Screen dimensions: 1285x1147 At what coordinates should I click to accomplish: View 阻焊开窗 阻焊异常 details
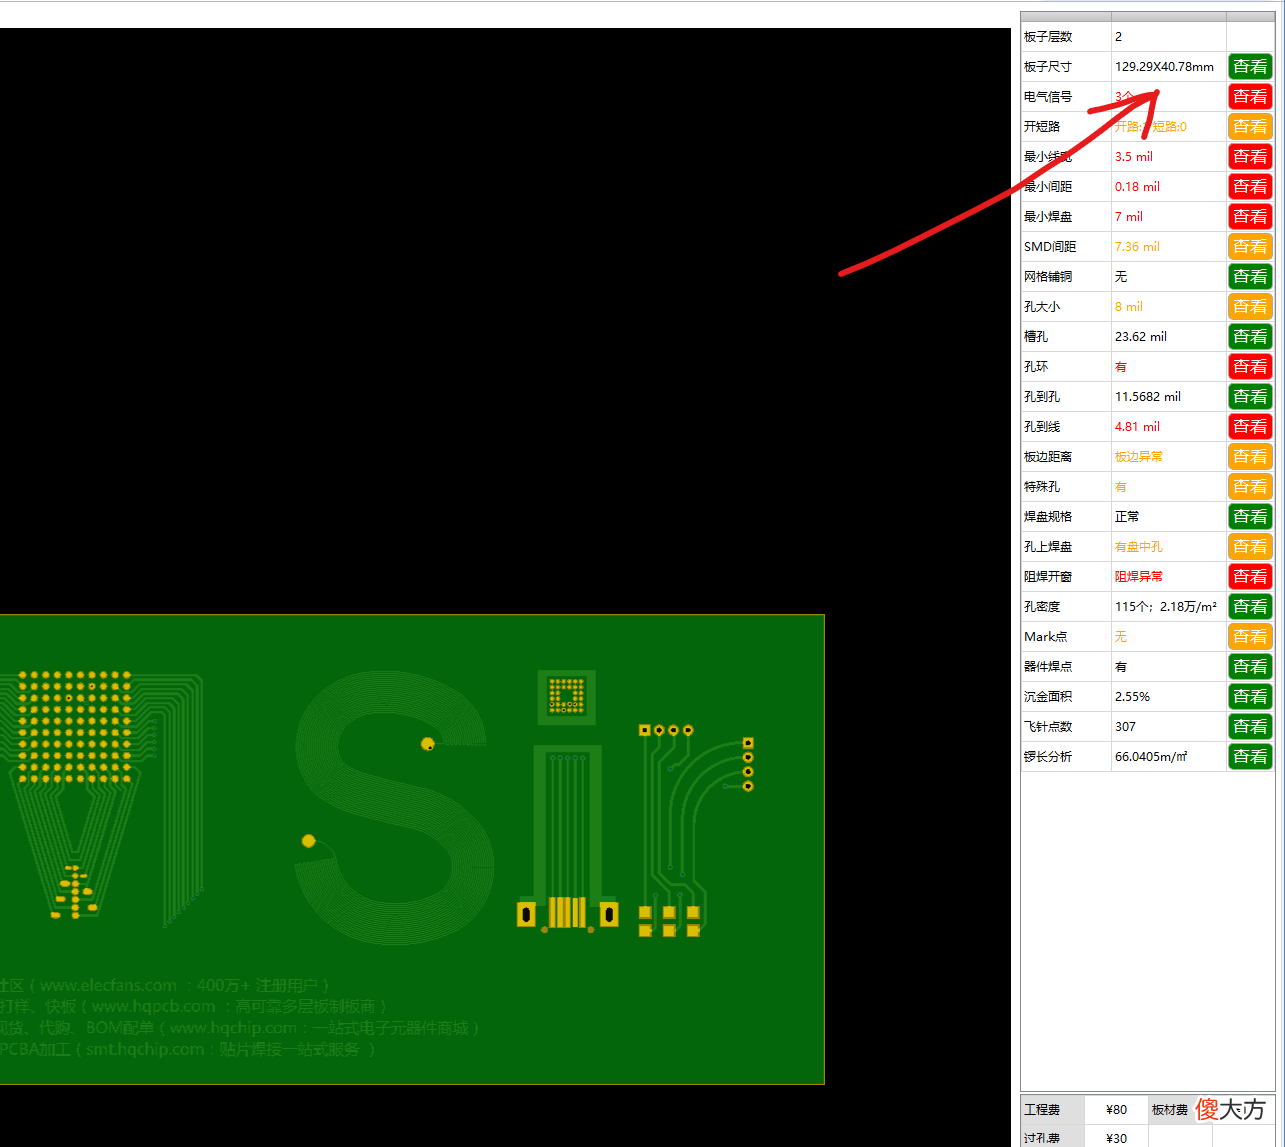point(1250,577)
